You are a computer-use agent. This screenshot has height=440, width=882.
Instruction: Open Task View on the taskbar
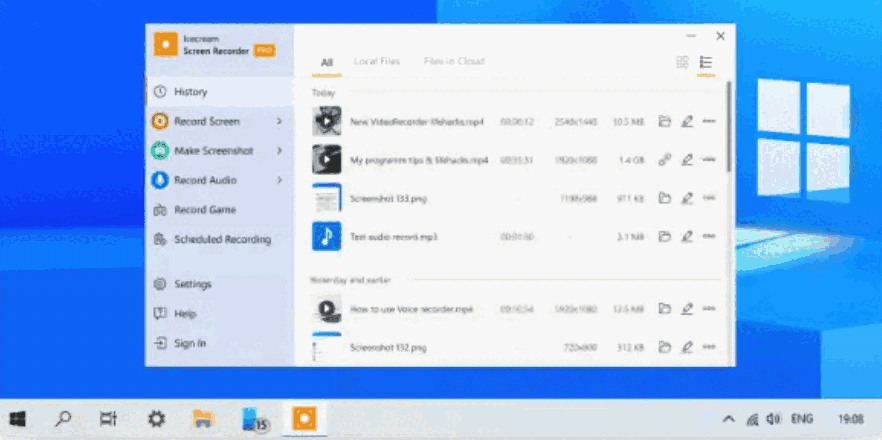point(108,419)
